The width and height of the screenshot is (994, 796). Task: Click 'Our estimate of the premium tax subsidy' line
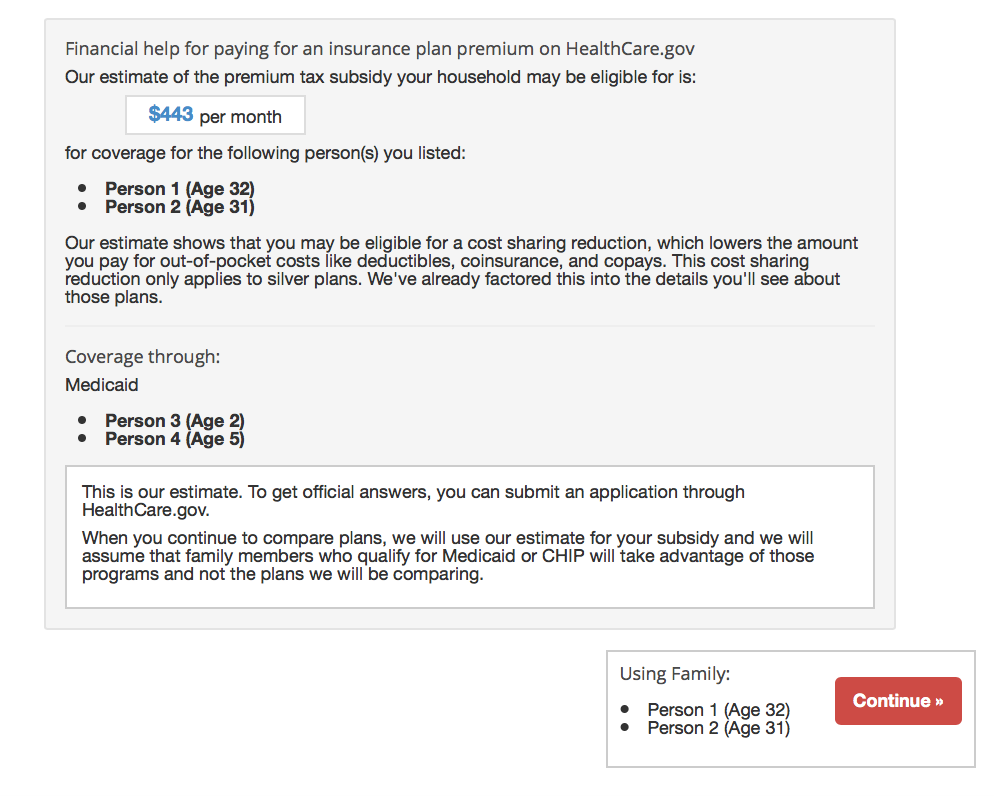380,77
